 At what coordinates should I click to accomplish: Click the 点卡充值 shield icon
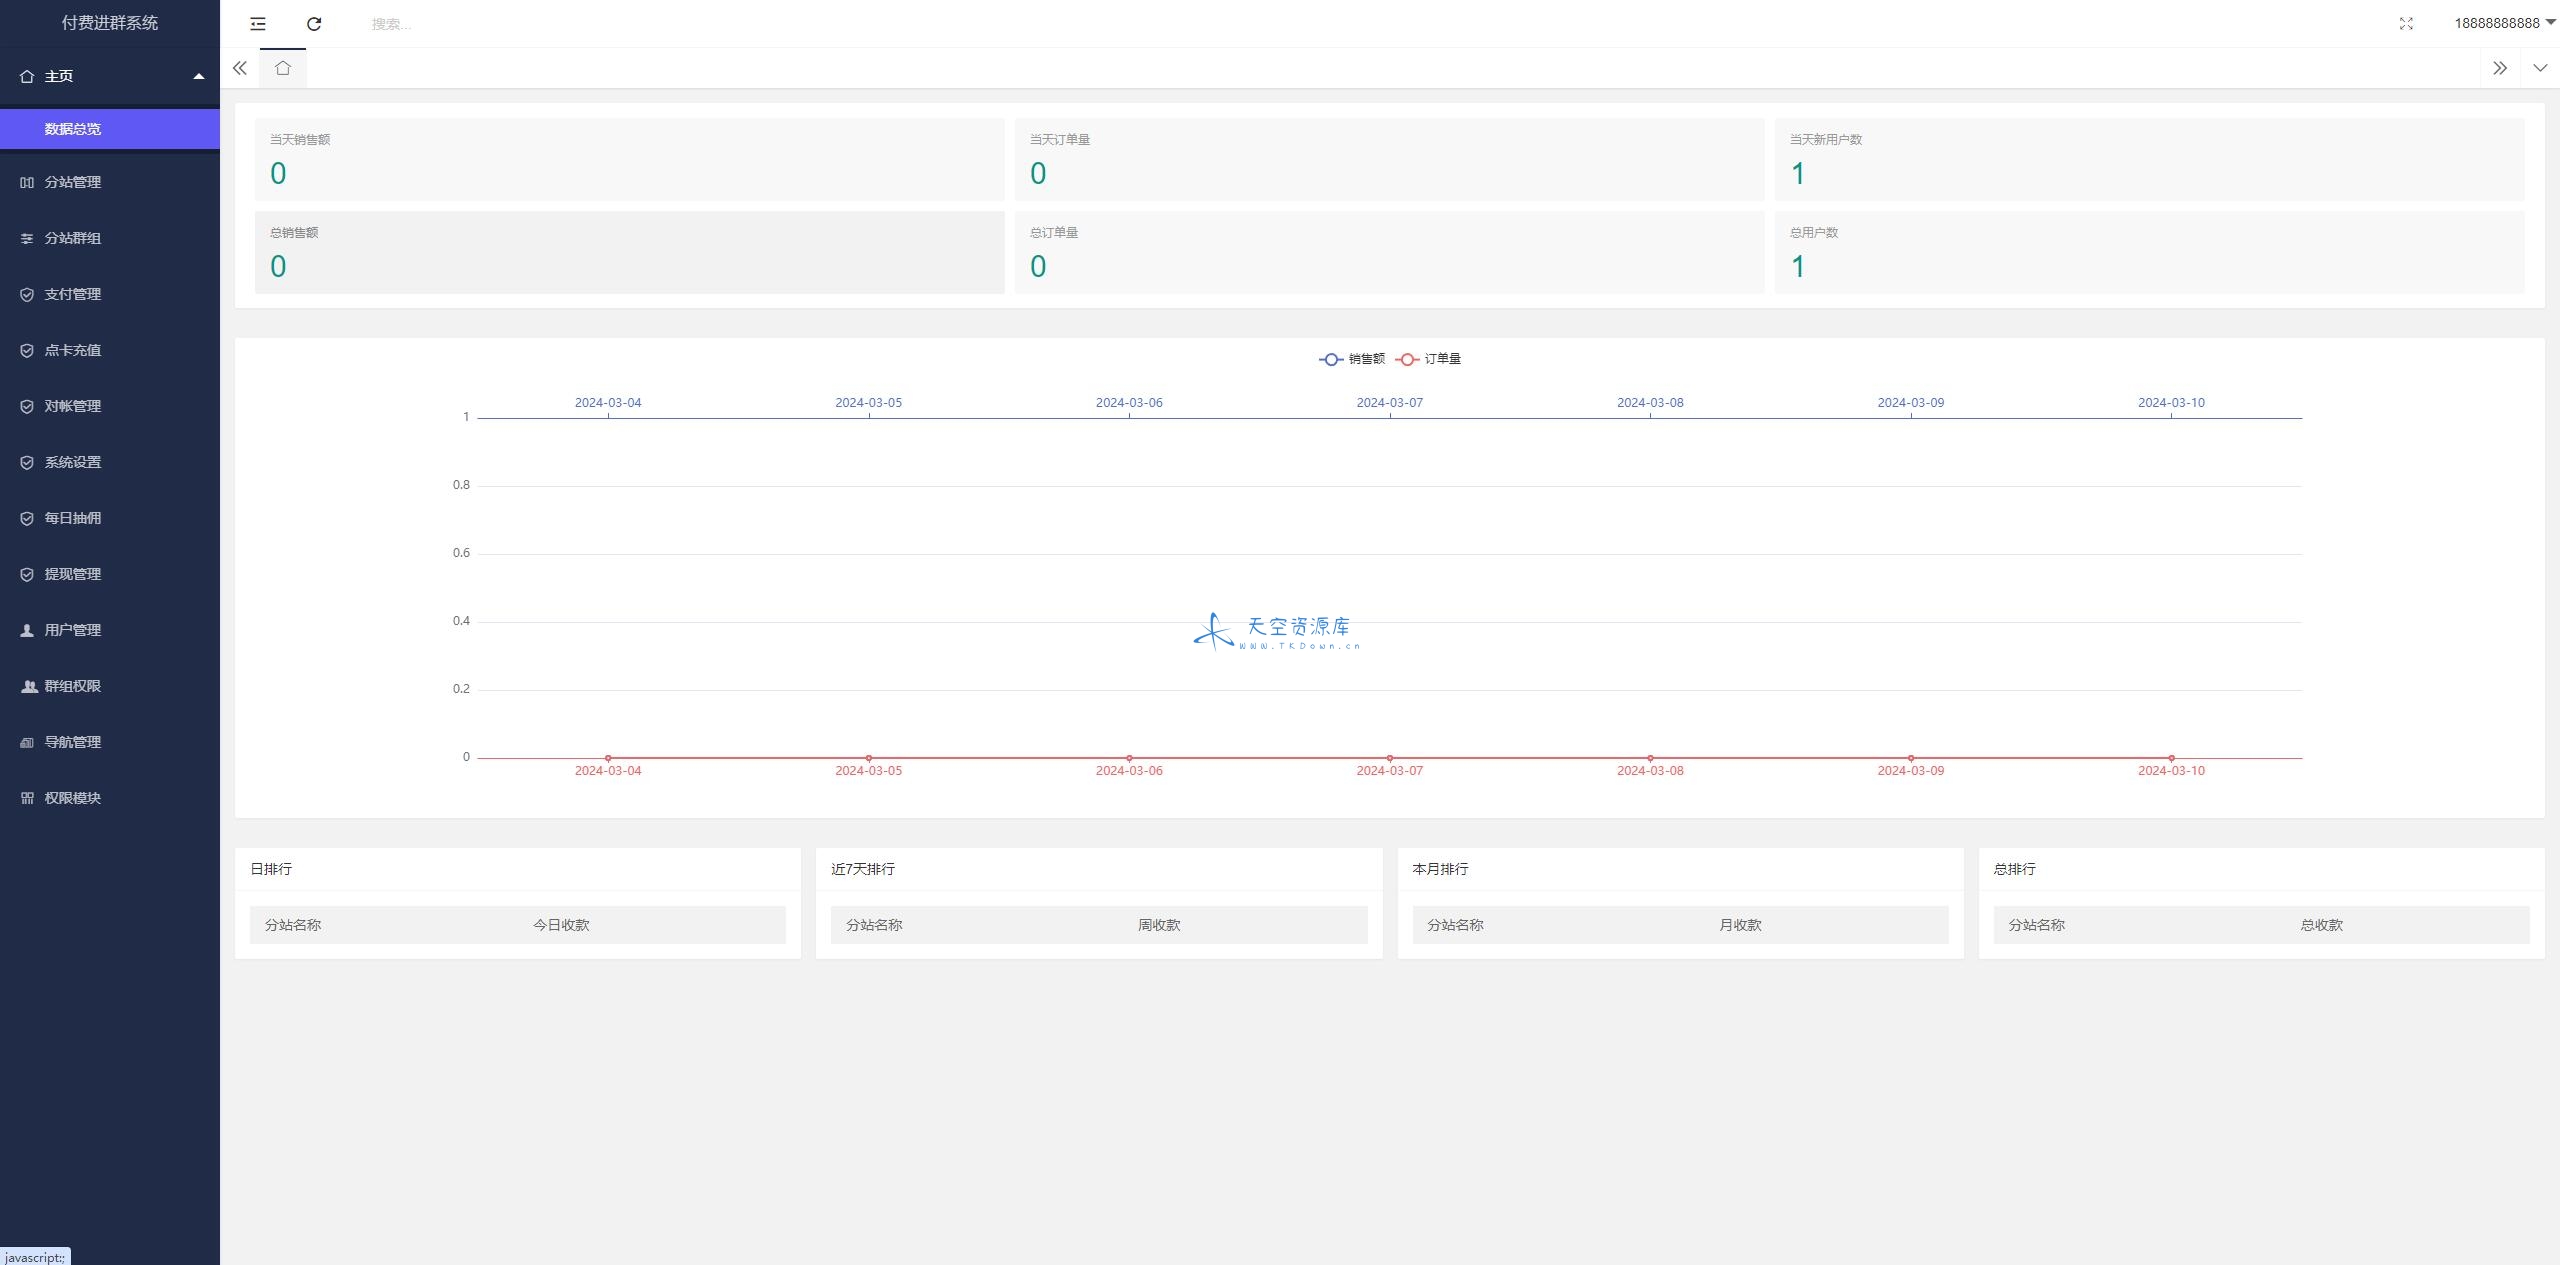(27, 350)
